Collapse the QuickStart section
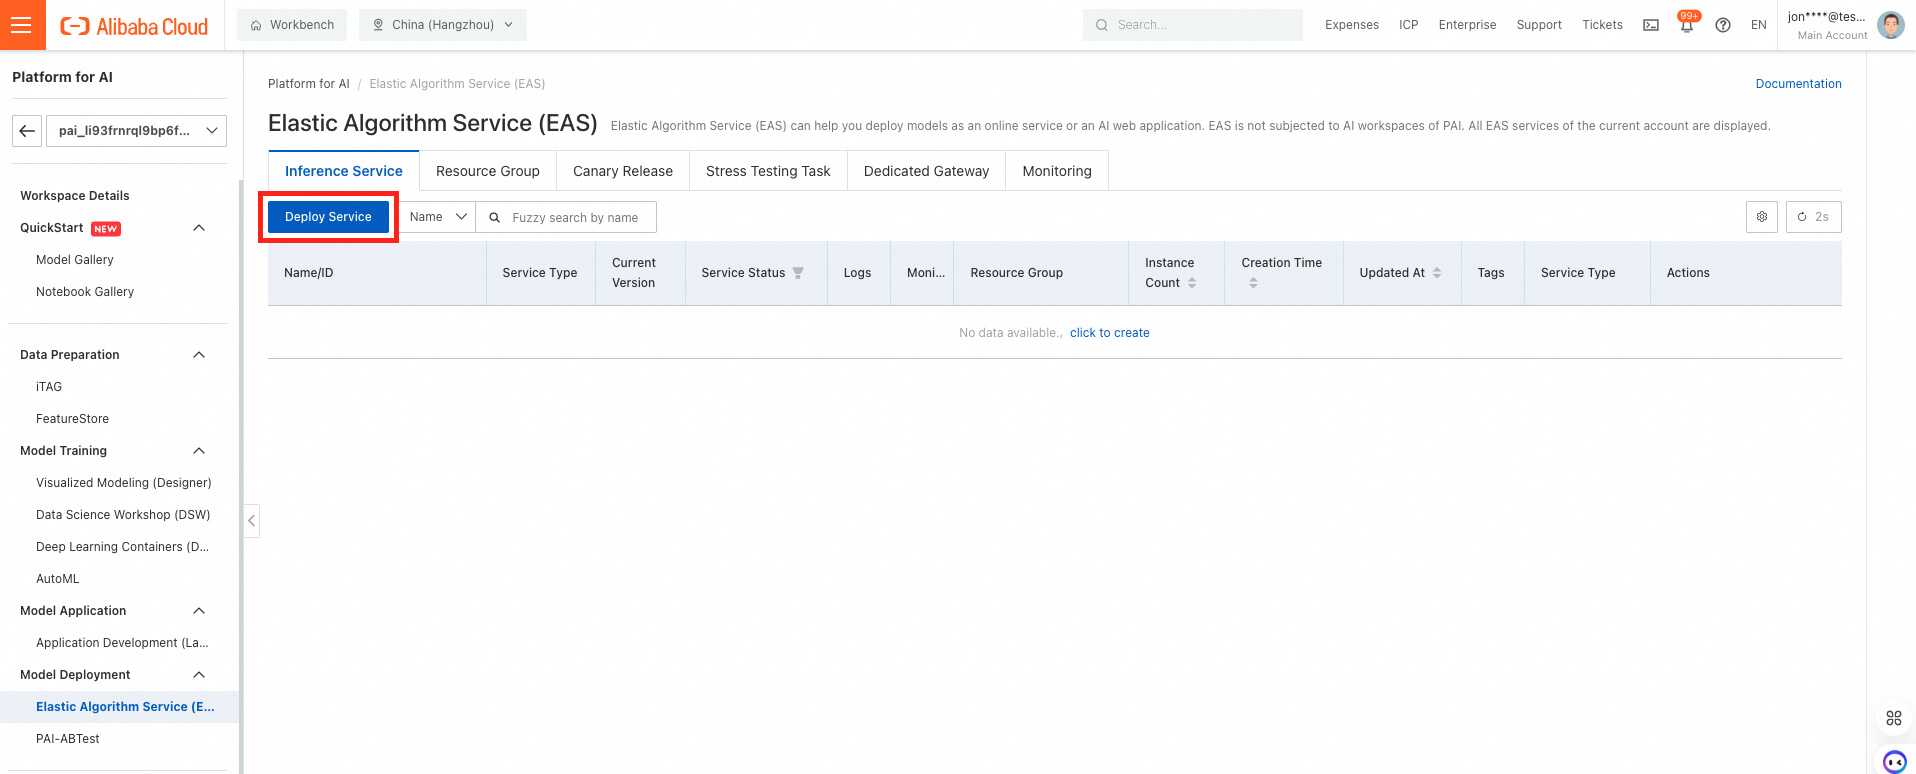This screenshot has width=1916, height=774. pyautogui.click(x=199, y=228)
